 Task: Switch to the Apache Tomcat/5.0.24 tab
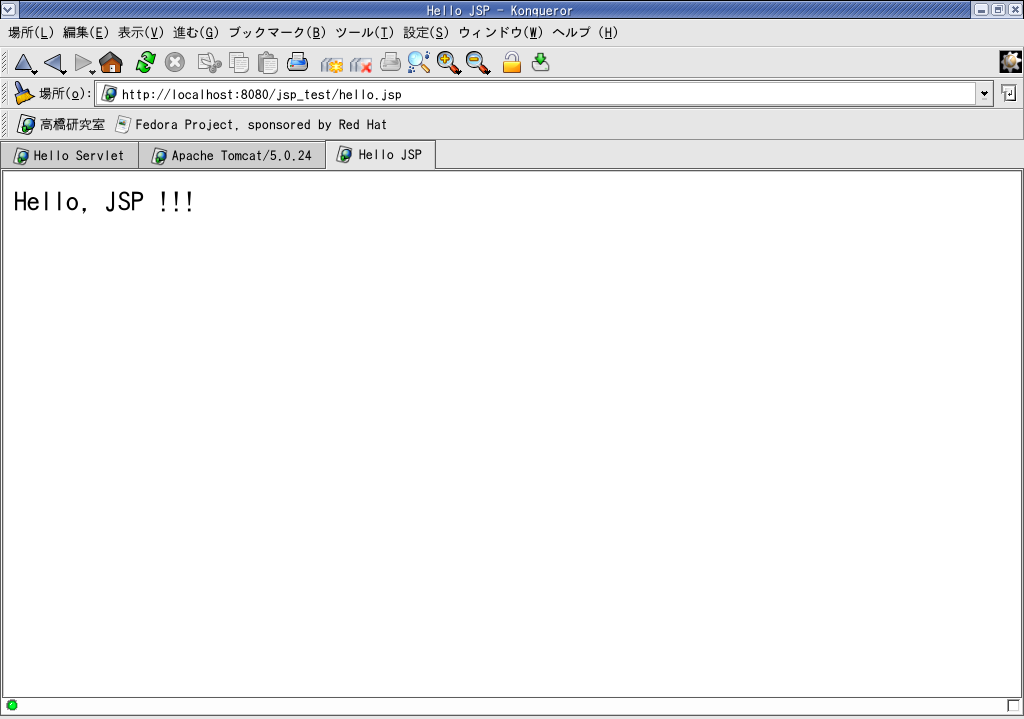point(232,156)
